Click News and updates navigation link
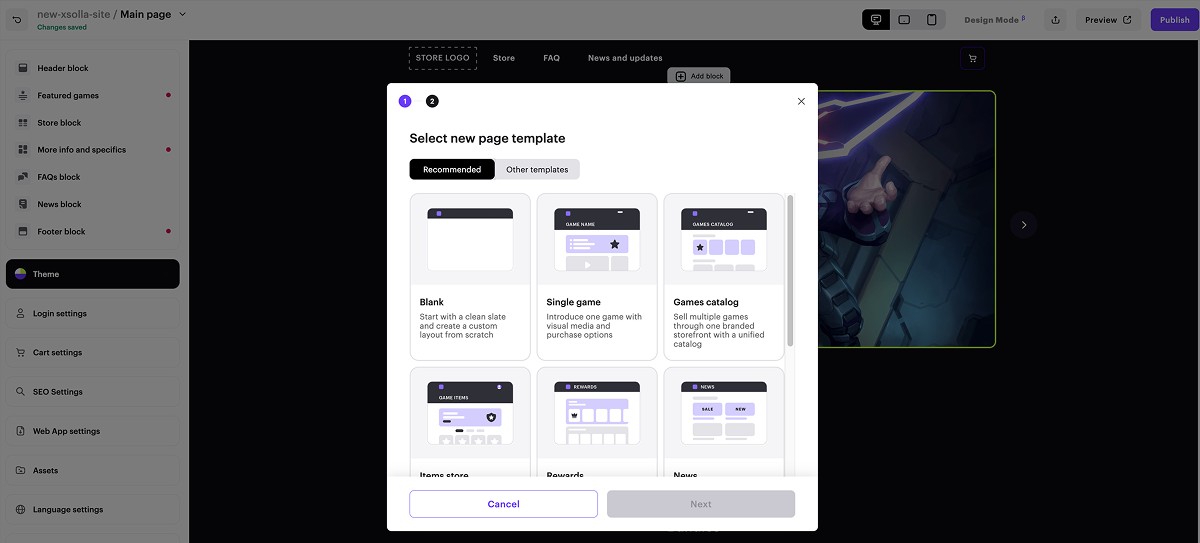The height and width of the screenshot is (543, 1200). (x=625, y=58)
